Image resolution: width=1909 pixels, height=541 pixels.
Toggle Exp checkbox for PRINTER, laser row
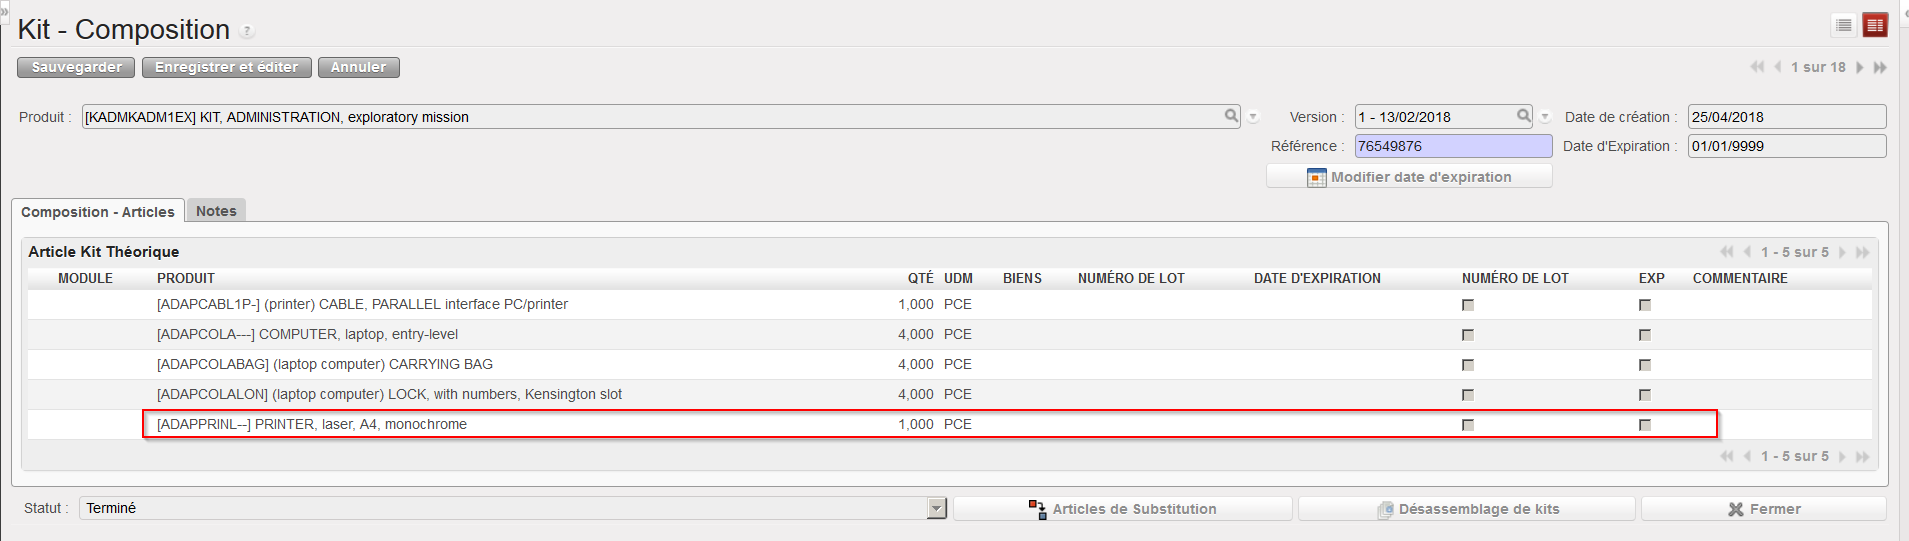(x=1645, y=425)
